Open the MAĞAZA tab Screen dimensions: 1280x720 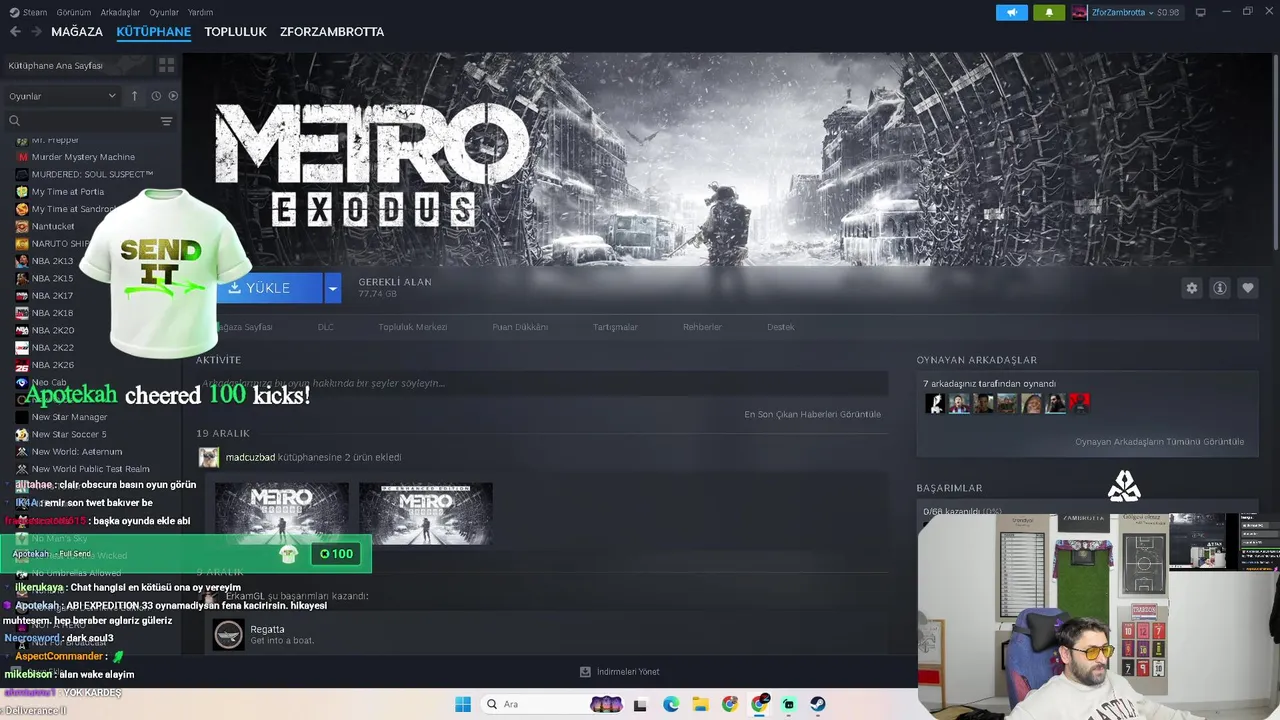tap(77, 32)
